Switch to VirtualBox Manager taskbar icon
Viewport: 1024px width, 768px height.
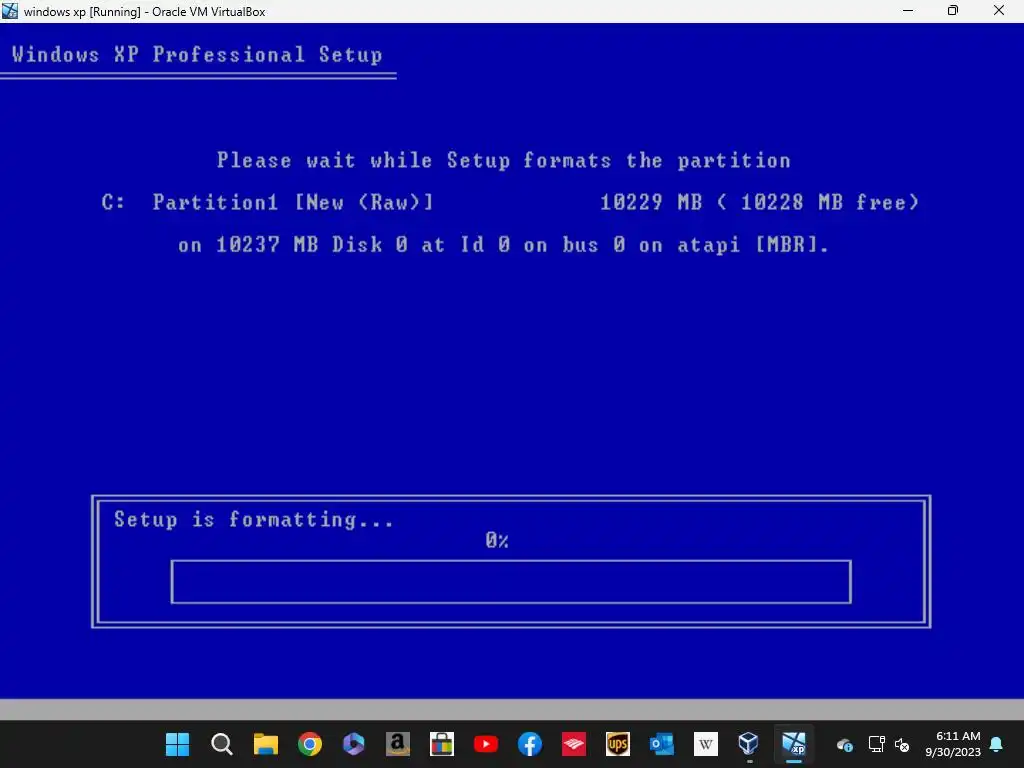748,744
